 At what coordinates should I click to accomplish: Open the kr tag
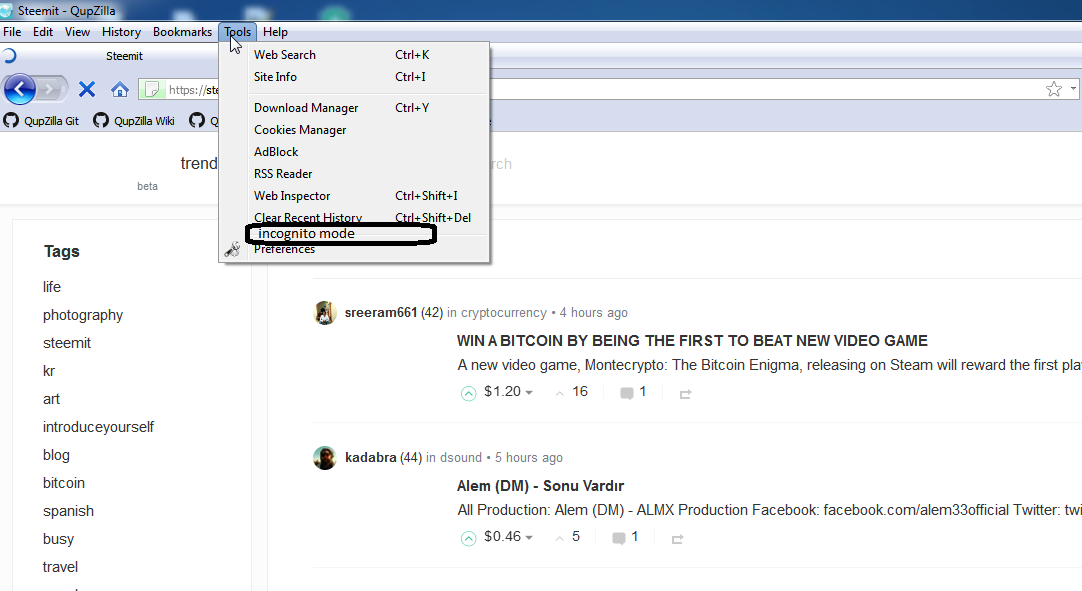pos(49,371)
